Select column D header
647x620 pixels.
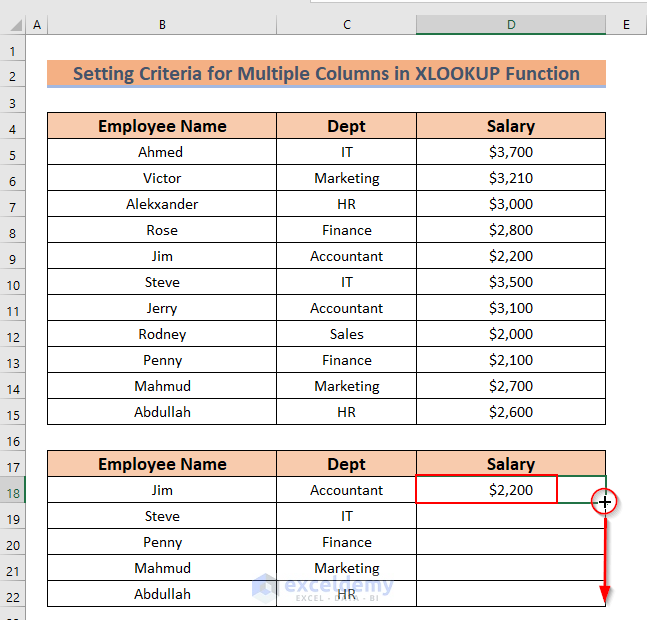coord(511,25)
